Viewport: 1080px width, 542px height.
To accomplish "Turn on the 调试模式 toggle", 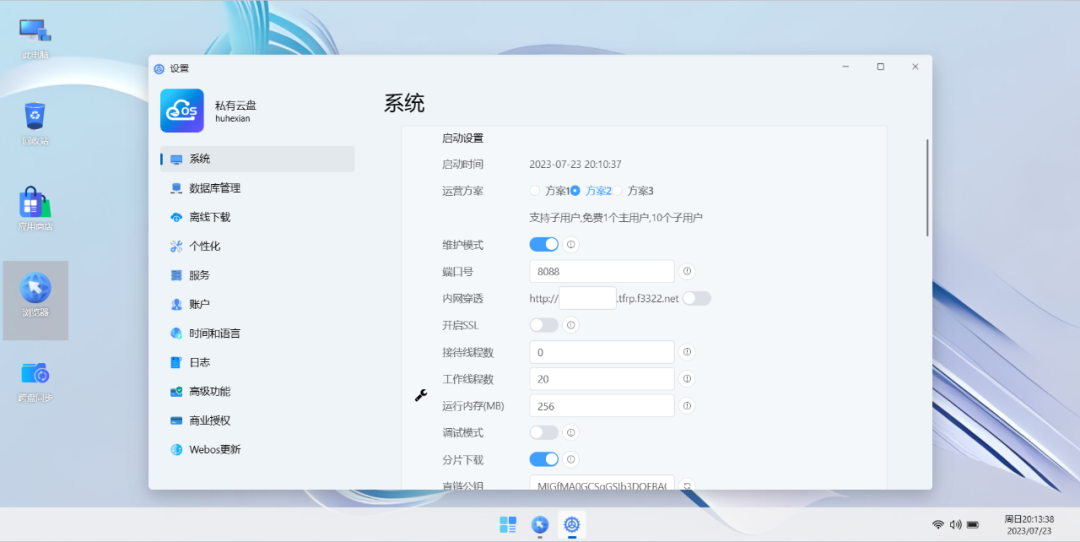I will click(x=544, y=433).
